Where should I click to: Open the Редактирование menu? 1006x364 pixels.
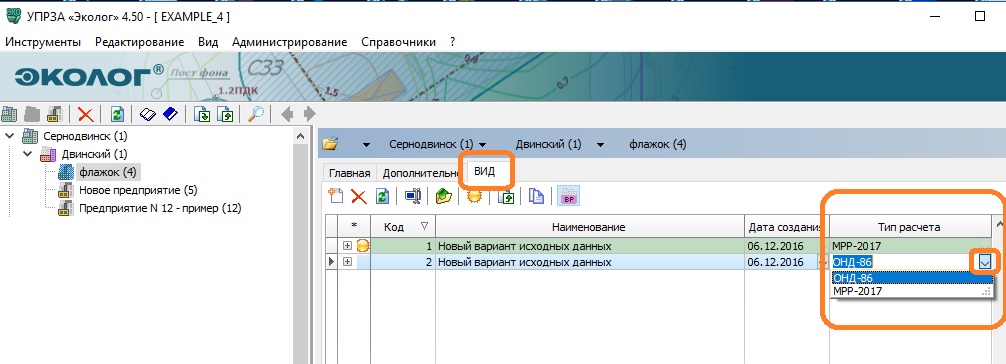click(x=139, y=42)
